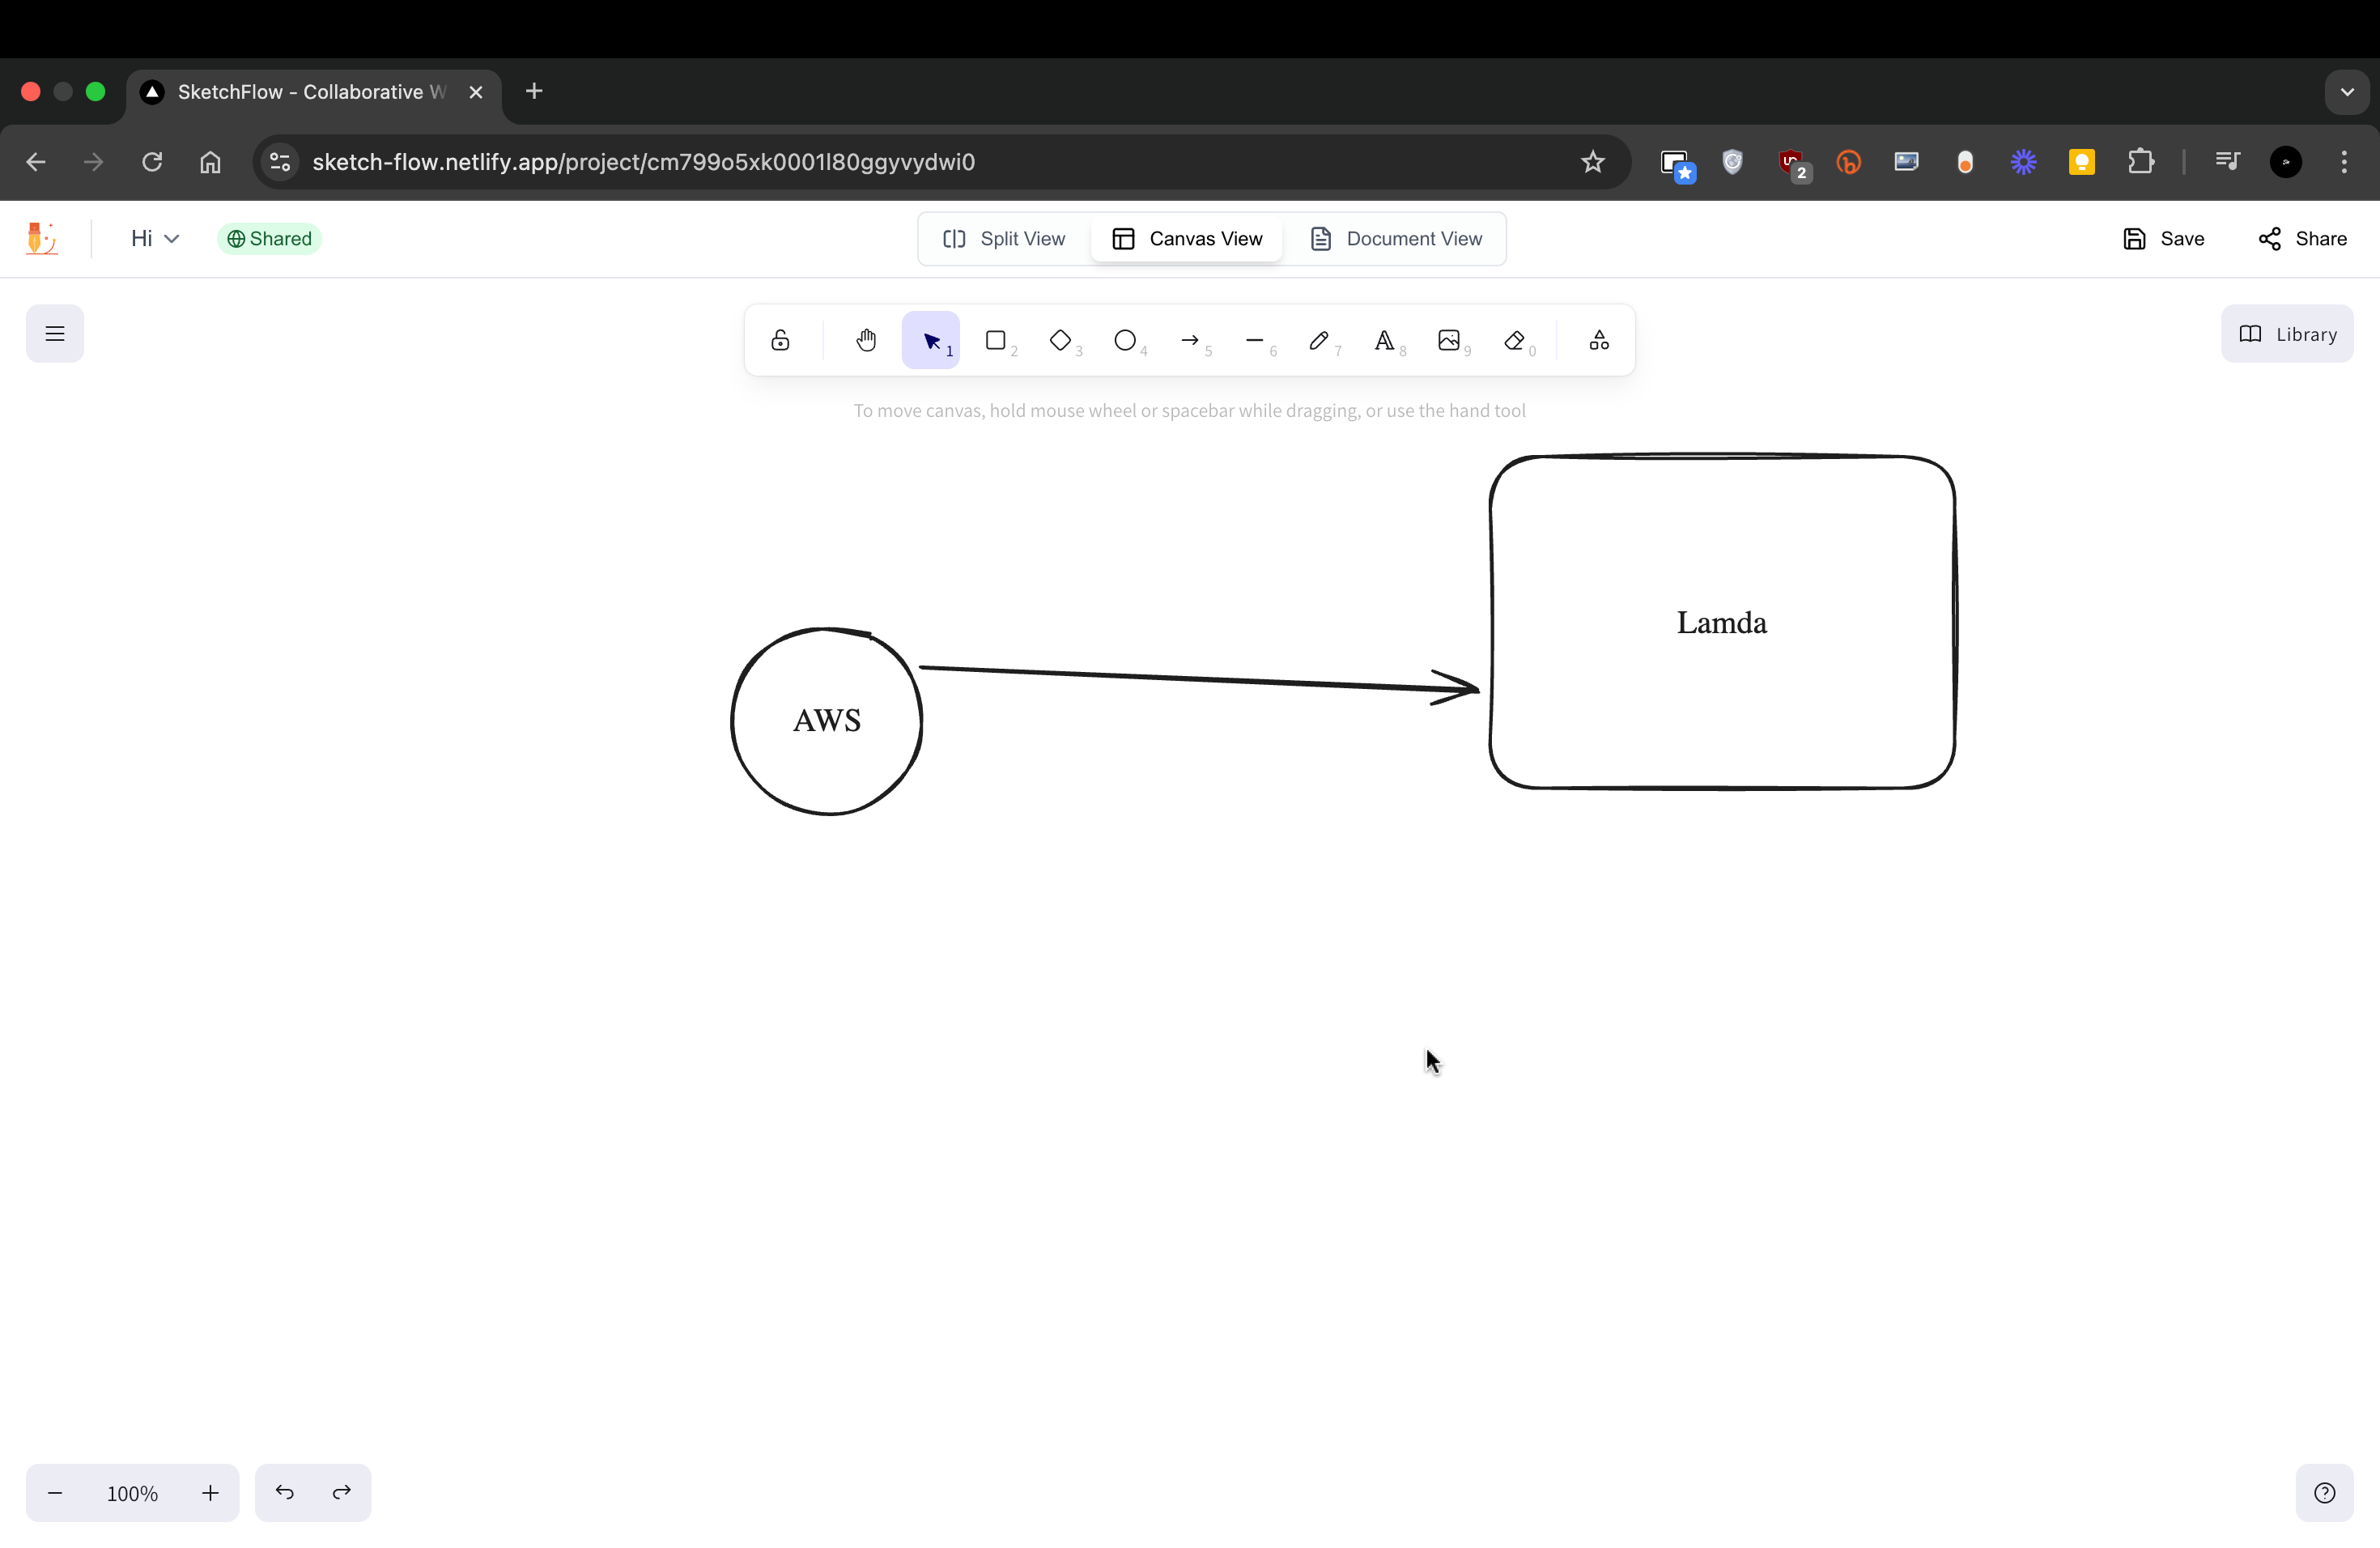2380x1548 pixels.
Task: Click the Shared status badge
Action: [x=269, y=239]
